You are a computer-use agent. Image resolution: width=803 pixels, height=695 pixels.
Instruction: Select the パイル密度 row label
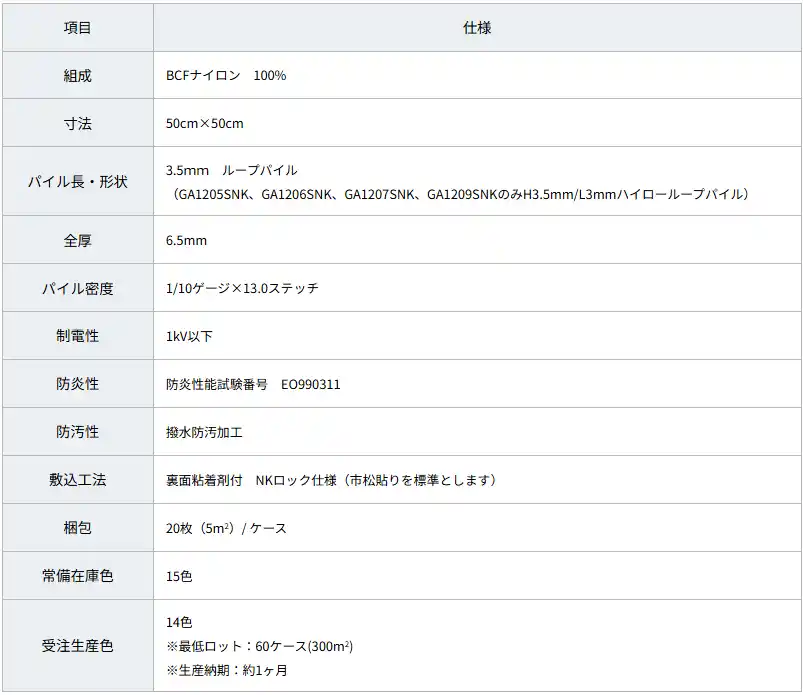coord(77,288)
